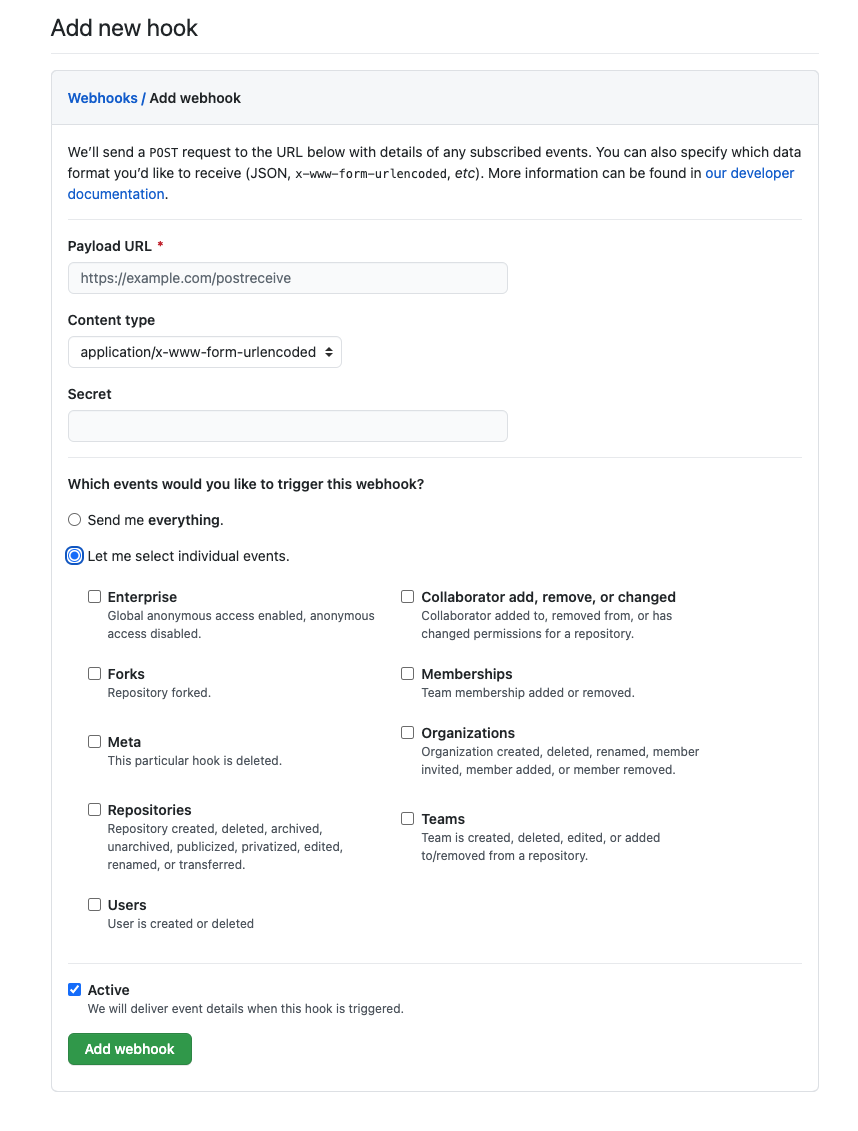This screenshot has height=1131, width=858.
Task: Check the Teams event checkbox
Action: 407,818
